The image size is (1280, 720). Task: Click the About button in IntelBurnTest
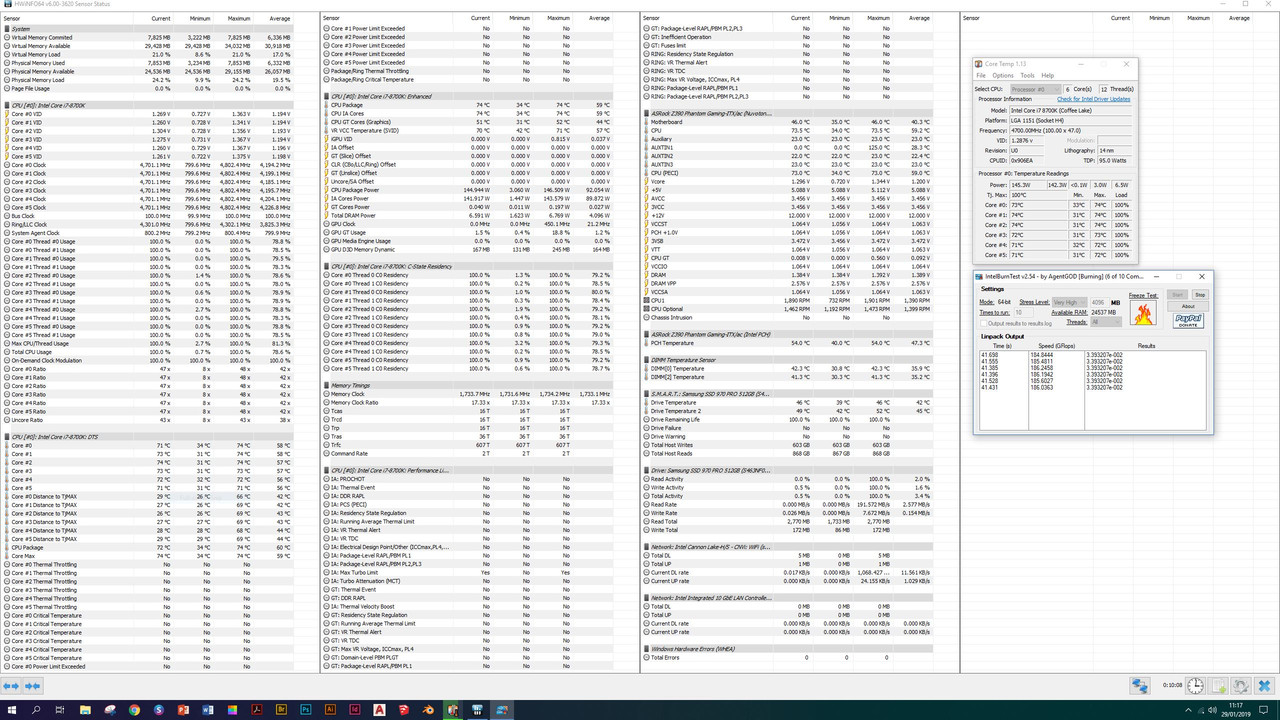pyautogui.click(x=1188, y=306)
